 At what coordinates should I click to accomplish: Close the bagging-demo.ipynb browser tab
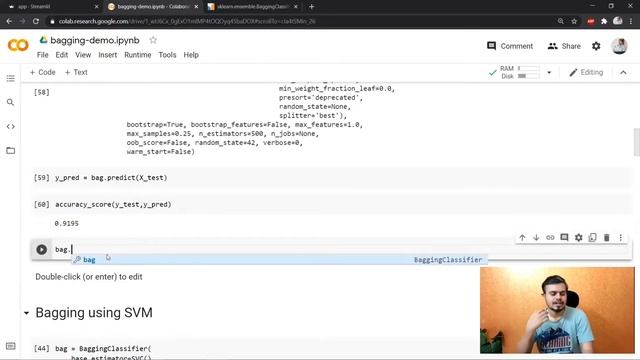[x=196, y=7]
